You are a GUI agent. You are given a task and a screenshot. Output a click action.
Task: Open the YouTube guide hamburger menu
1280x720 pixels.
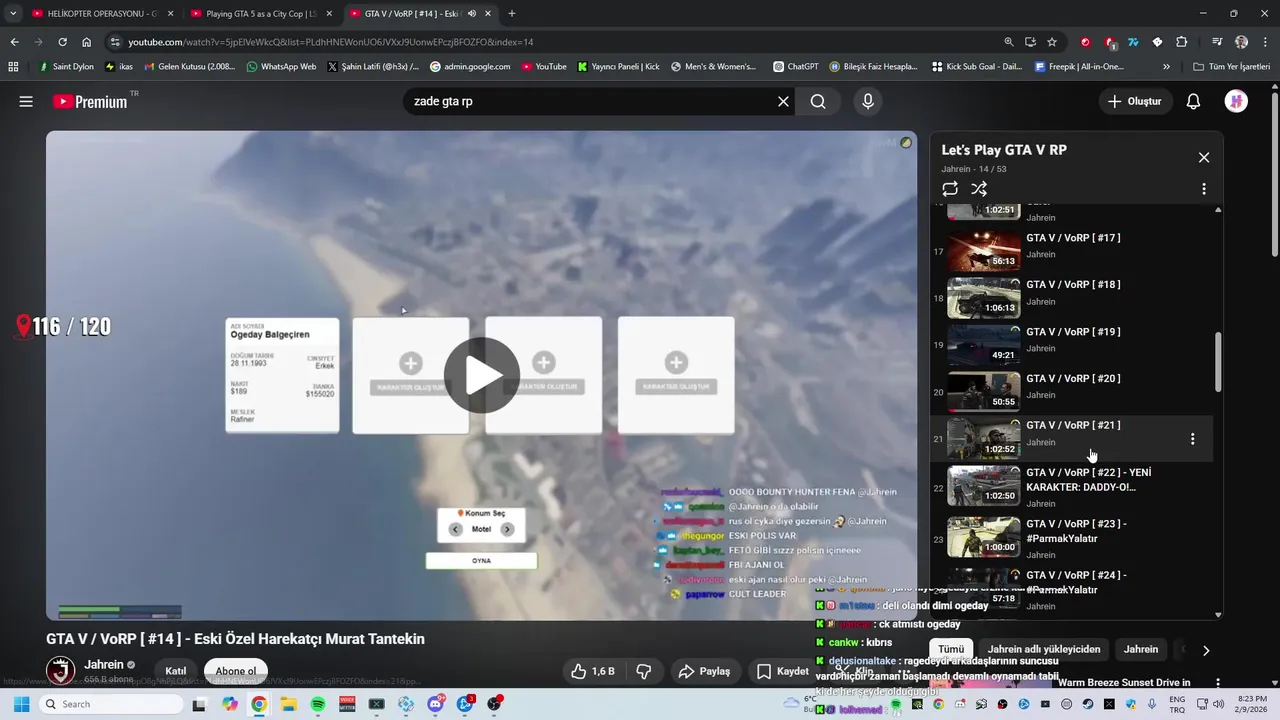click(26, 101)
